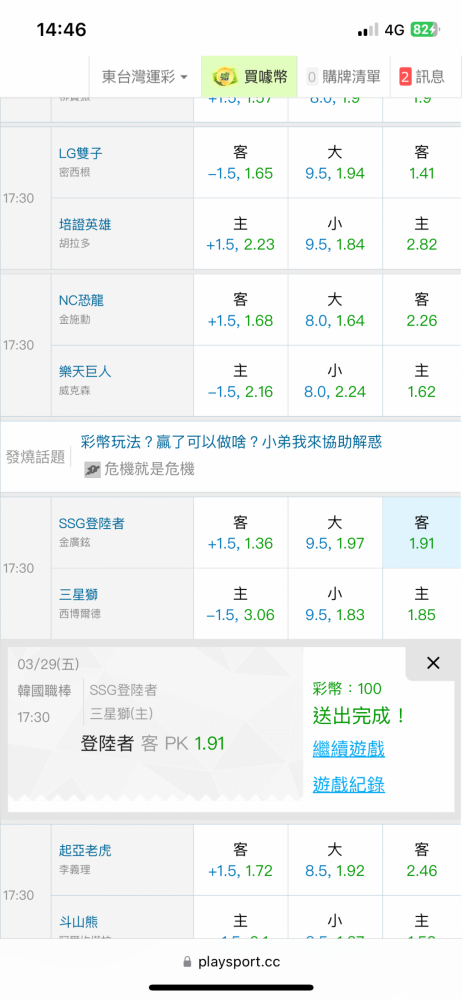The image size is (462, 1000).
Task: Select 樂天巨人 主 -1.5 spread at 2.16
Action: pos(241,381)
